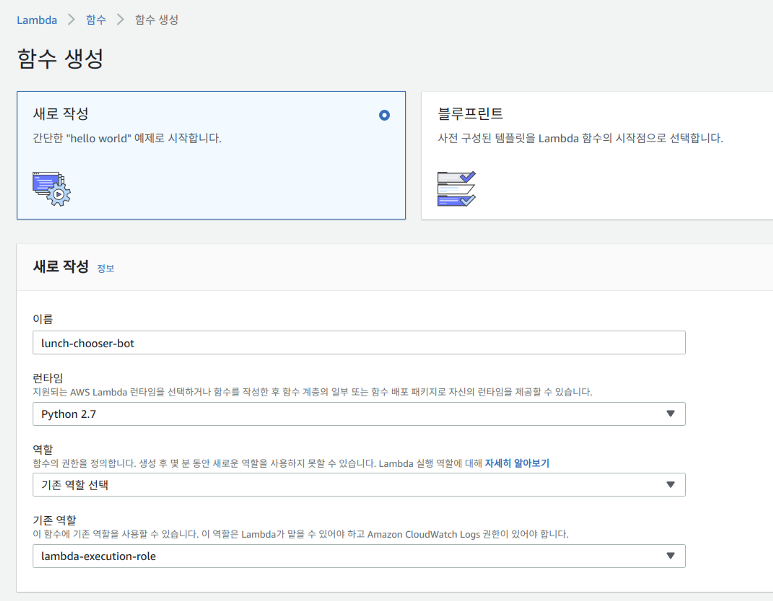Click the 새로 작성 card heading text

coord(60,114)
